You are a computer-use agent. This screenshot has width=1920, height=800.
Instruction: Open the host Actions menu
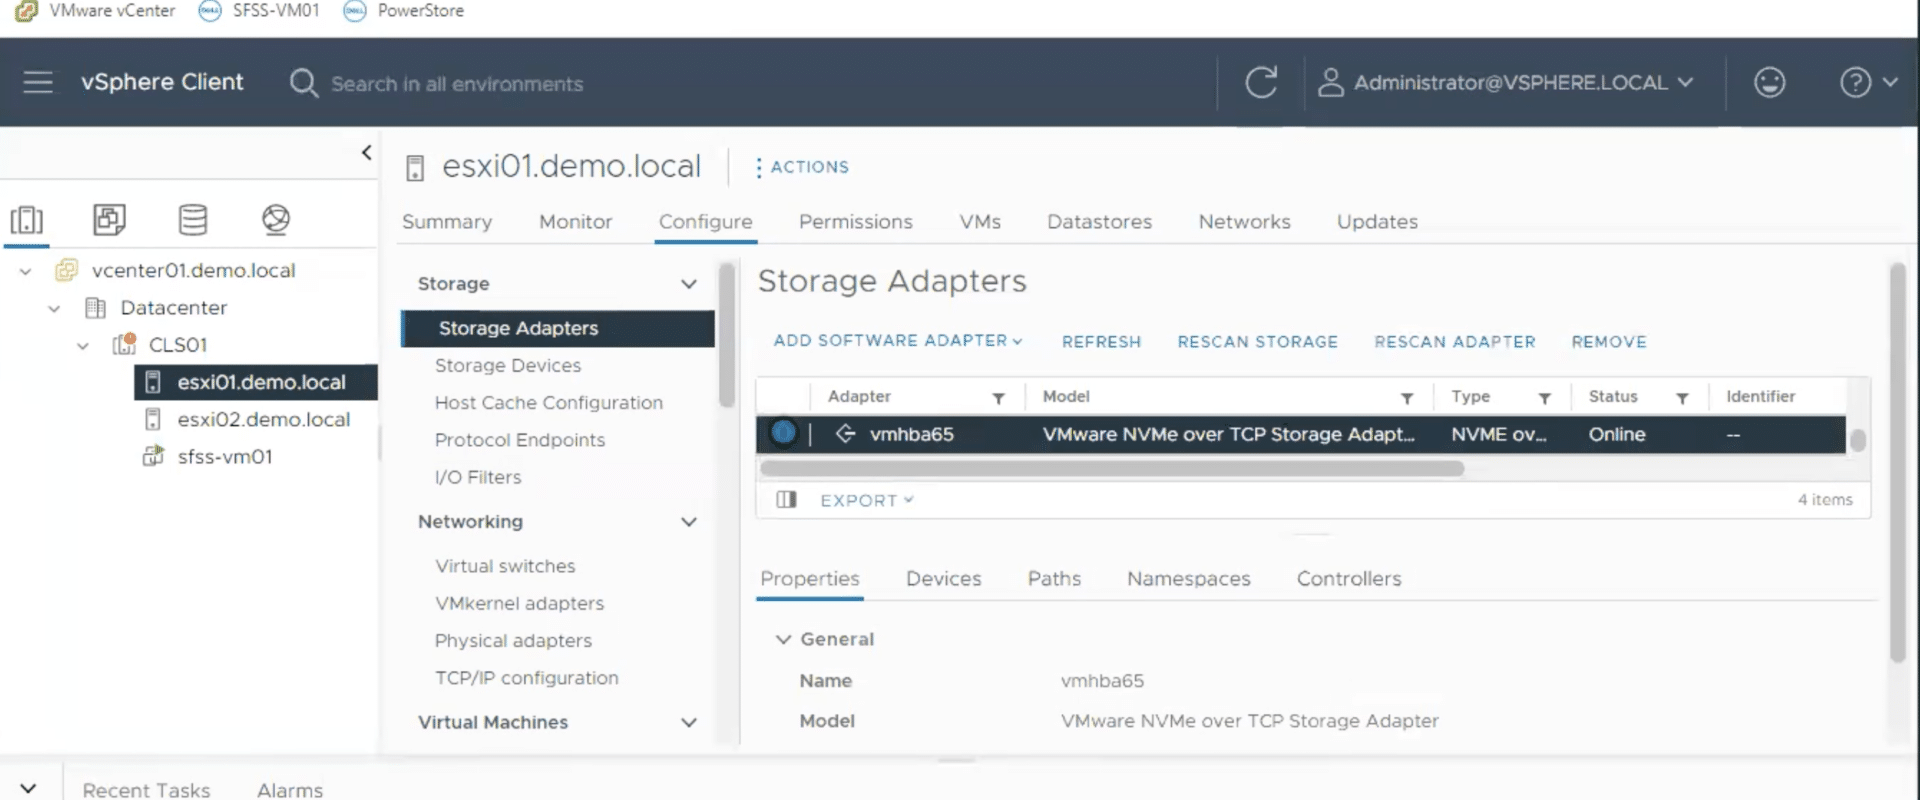(803, 167)
